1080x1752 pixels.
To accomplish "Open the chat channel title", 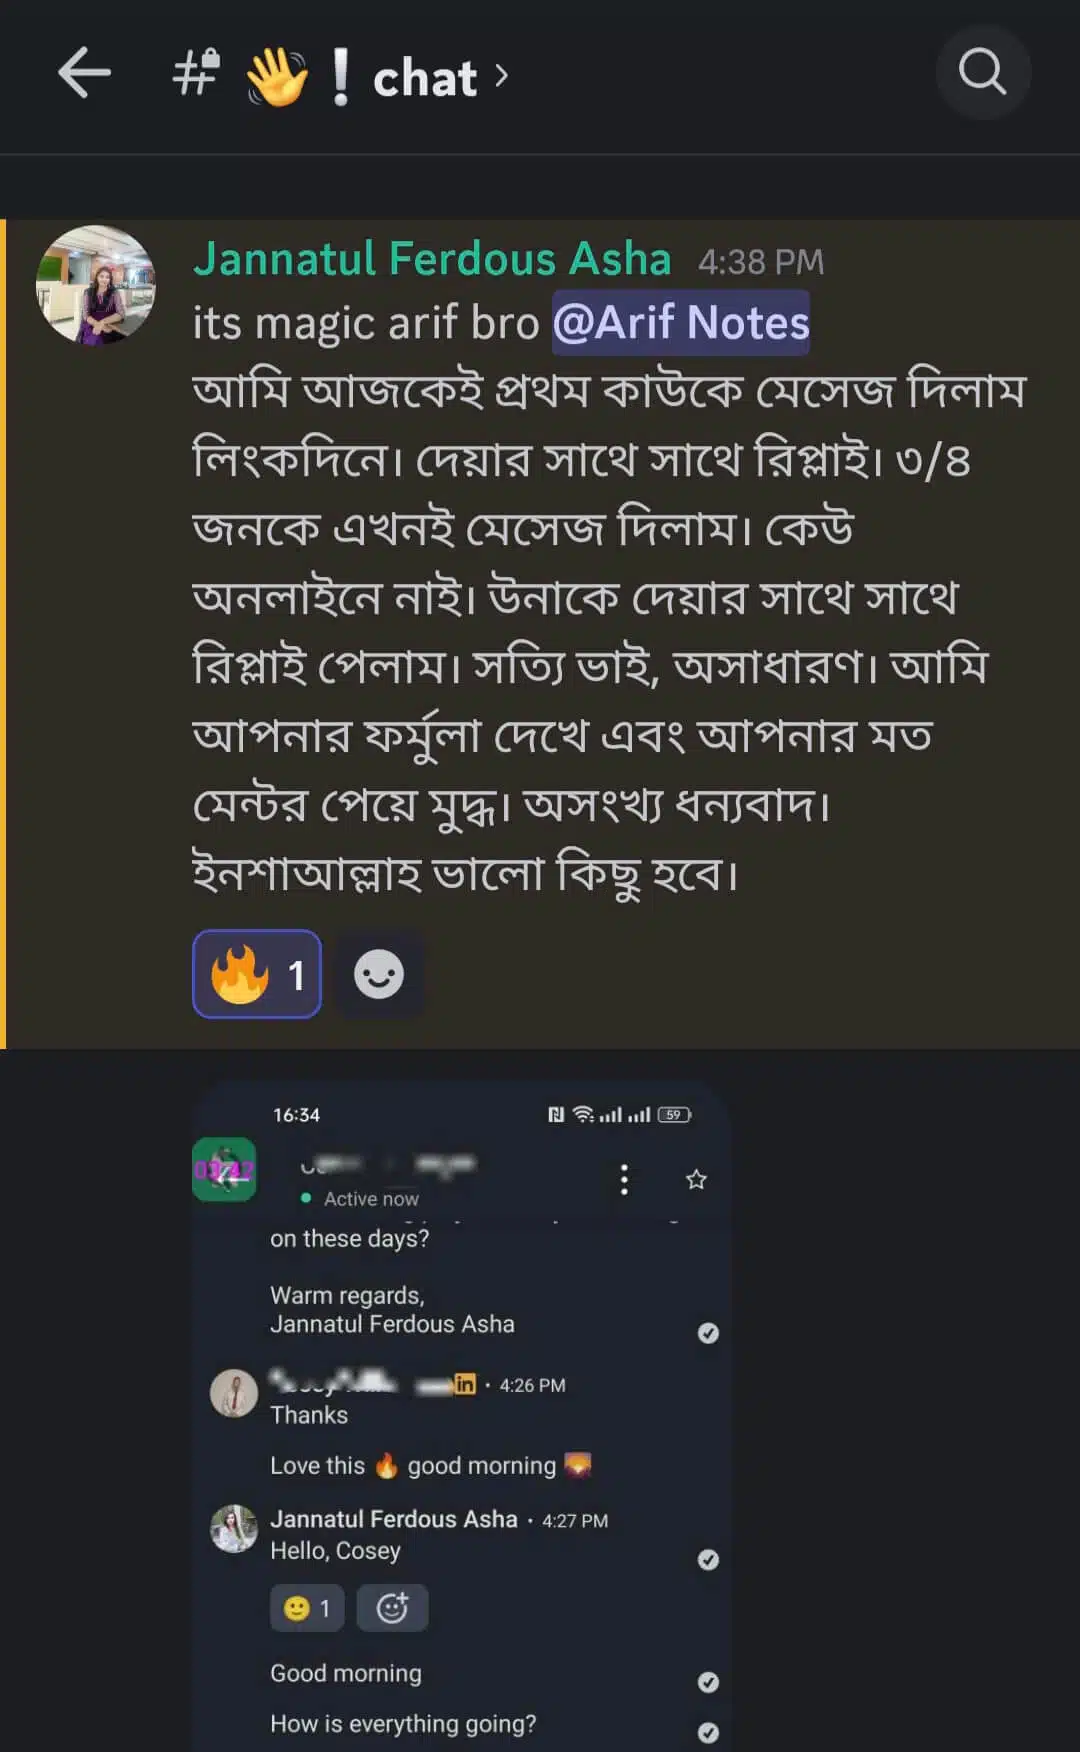I will tap(425, 78).
